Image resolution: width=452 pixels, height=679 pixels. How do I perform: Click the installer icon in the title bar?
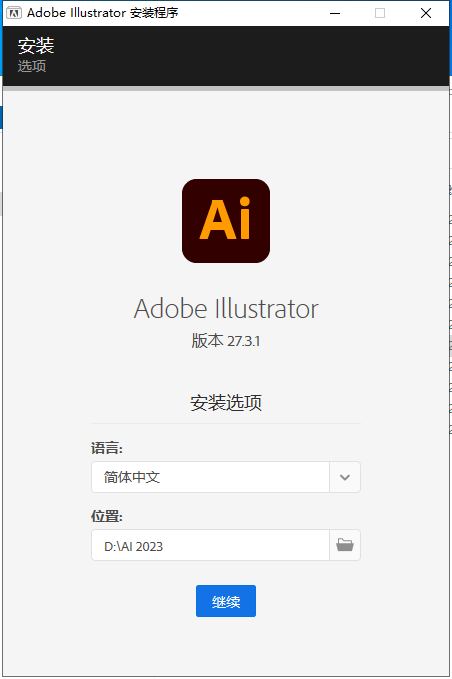14,13
